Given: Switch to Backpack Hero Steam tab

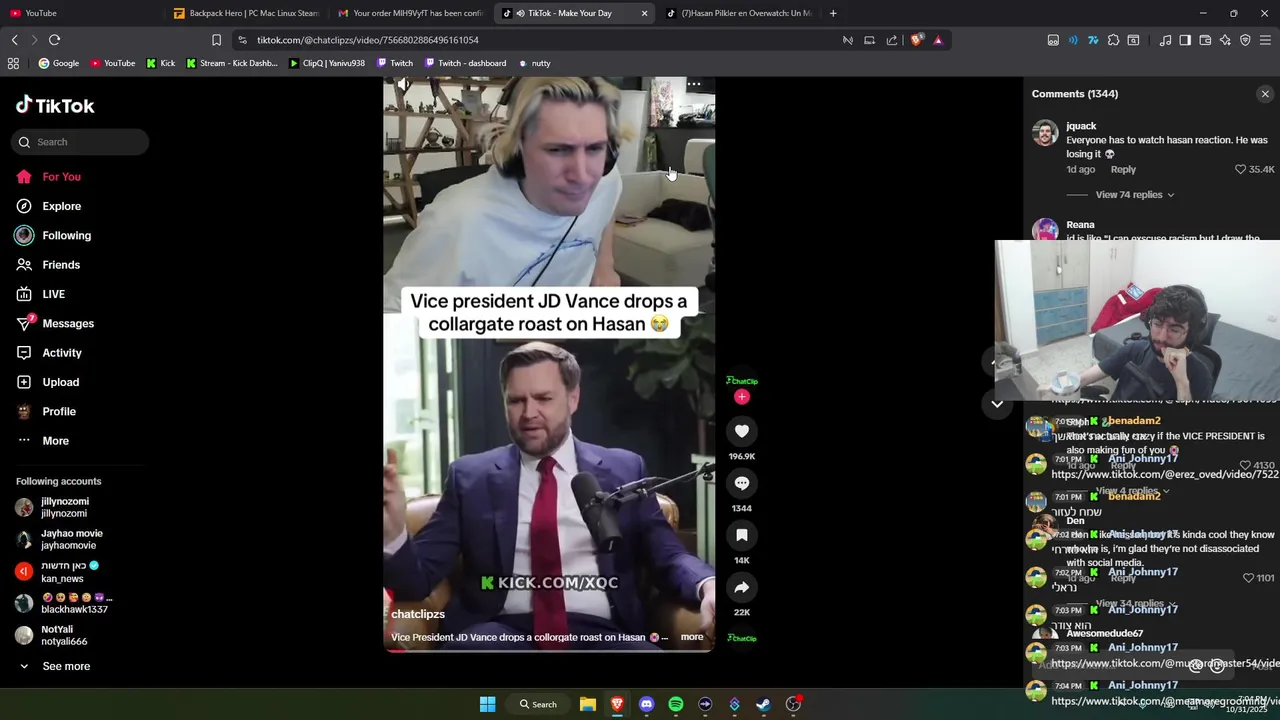Looking at the screenshot, I should (x=245, y=13).
